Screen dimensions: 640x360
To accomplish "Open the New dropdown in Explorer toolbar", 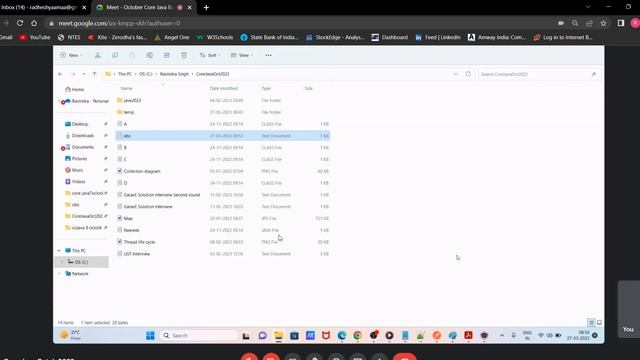I will pyautogui.click(x=71, y=55).
